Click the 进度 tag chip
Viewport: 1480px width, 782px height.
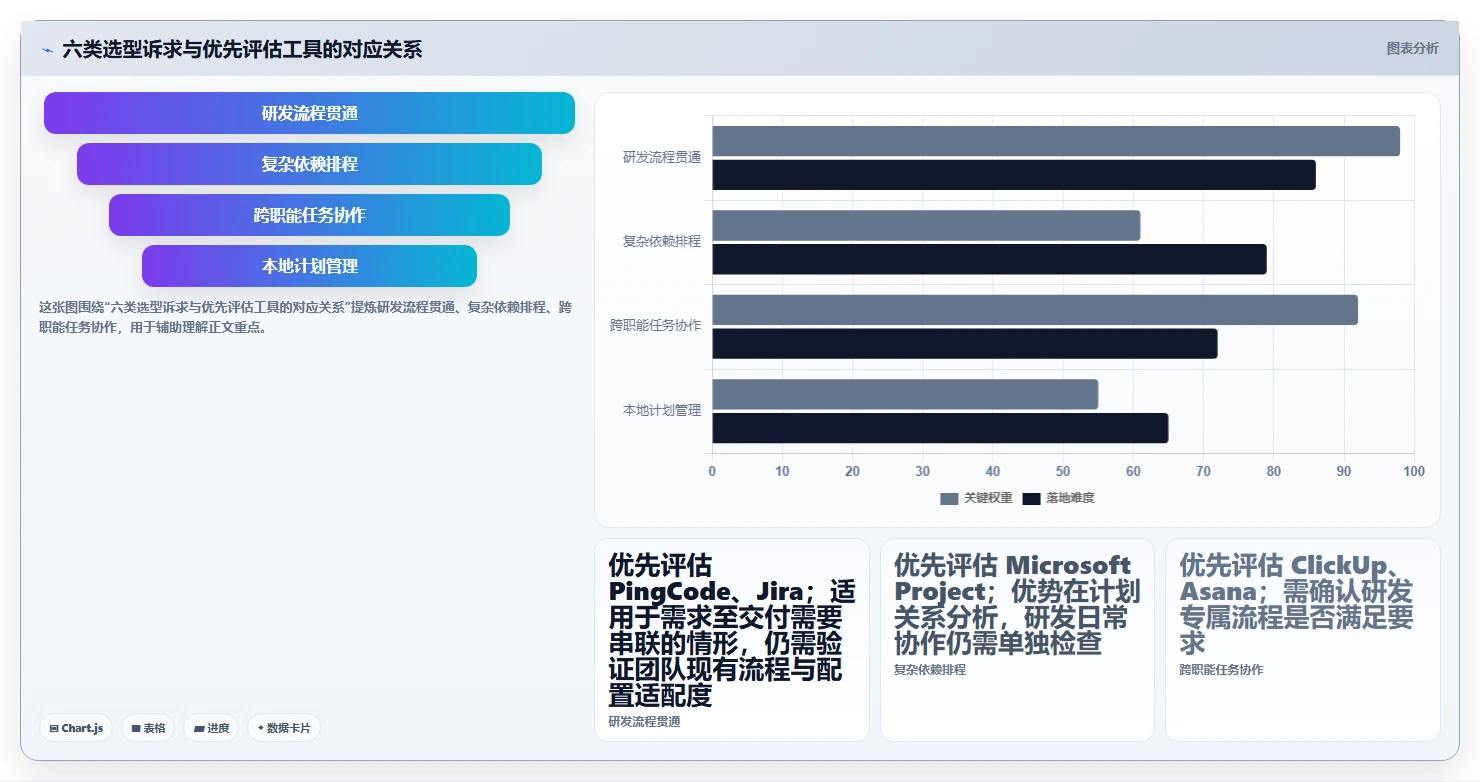coord(211,728)
